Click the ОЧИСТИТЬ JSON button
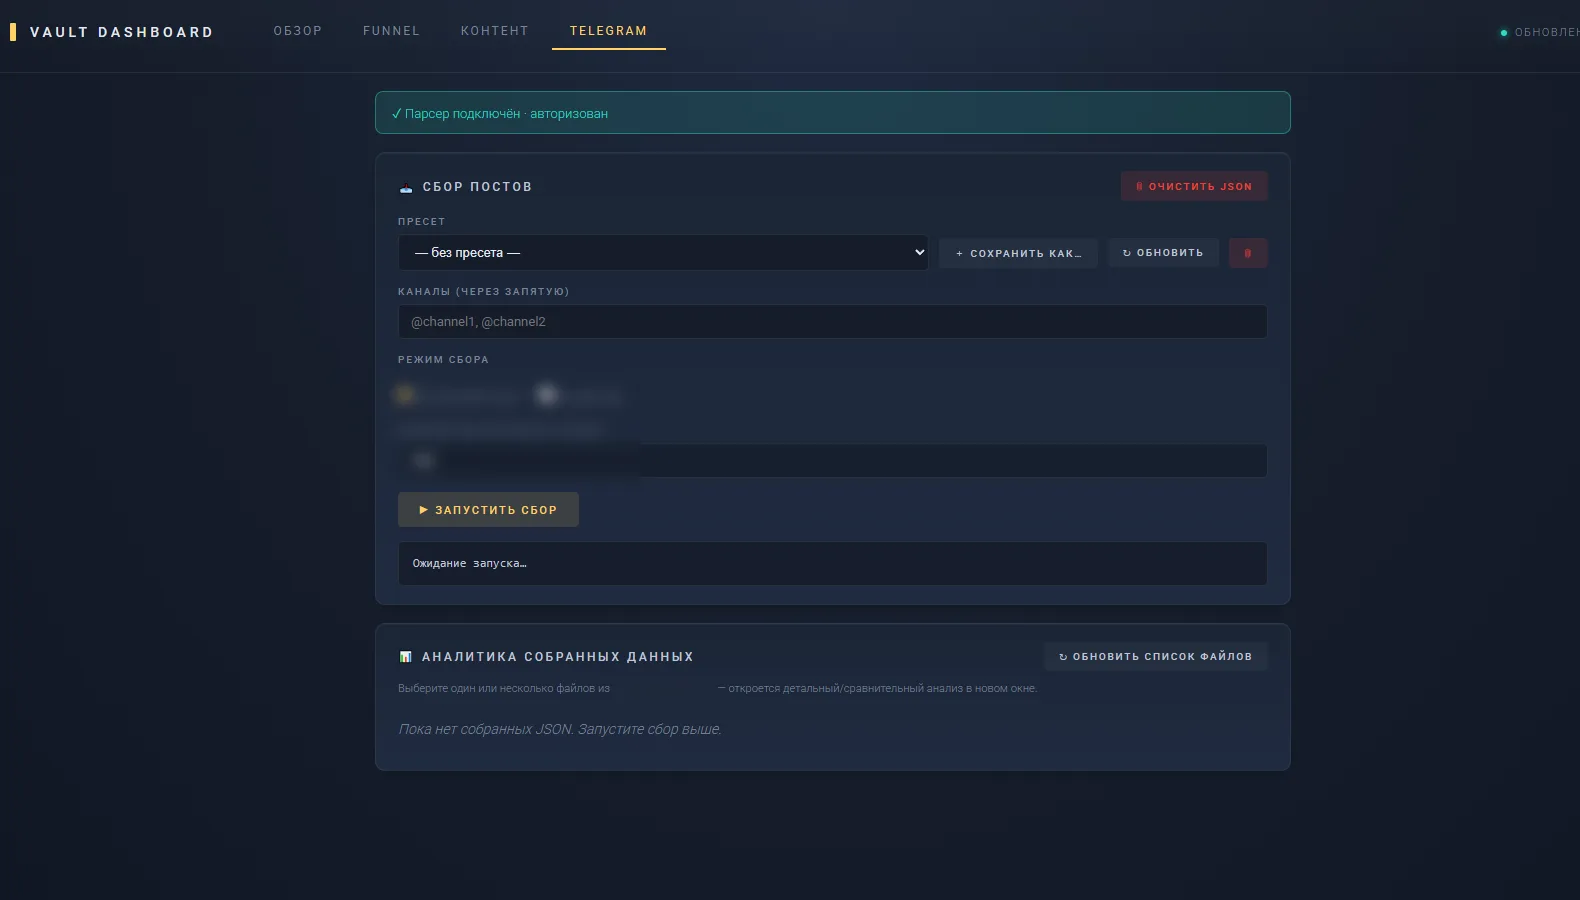1580x900 pixels. coord(1194,186)
